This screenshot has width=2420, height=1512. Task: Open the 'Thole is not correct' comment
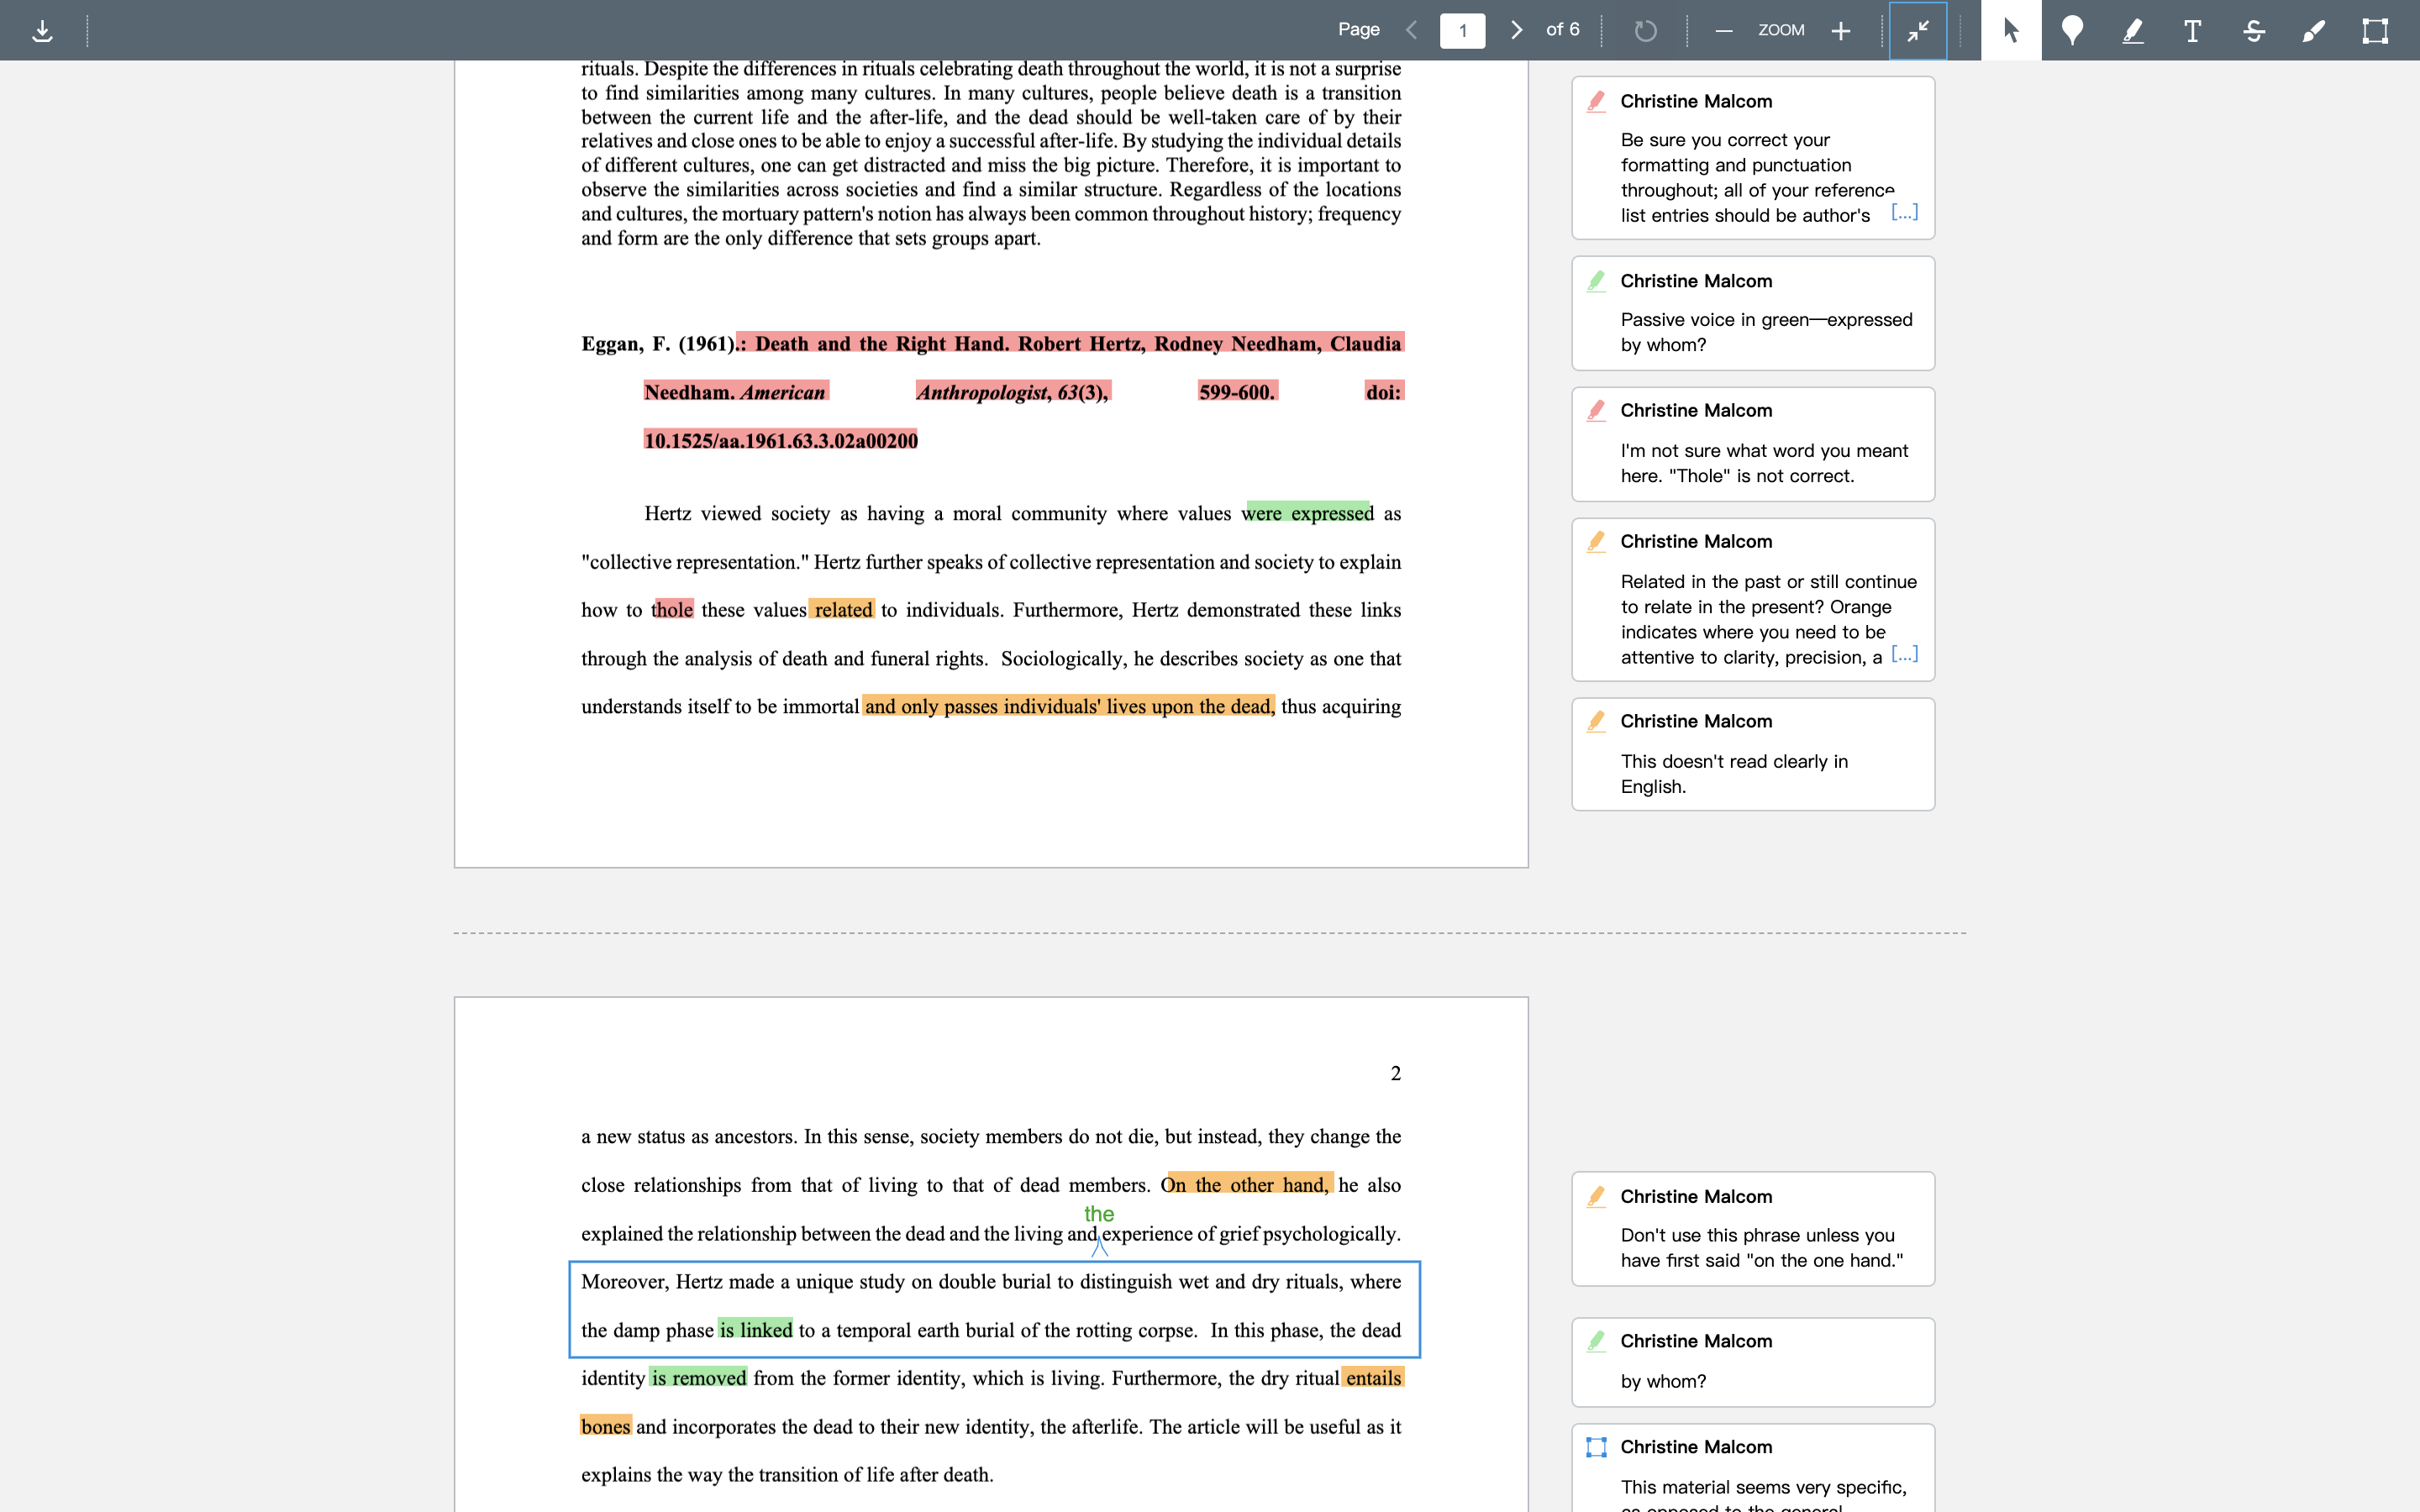(x=1753, y=444)
